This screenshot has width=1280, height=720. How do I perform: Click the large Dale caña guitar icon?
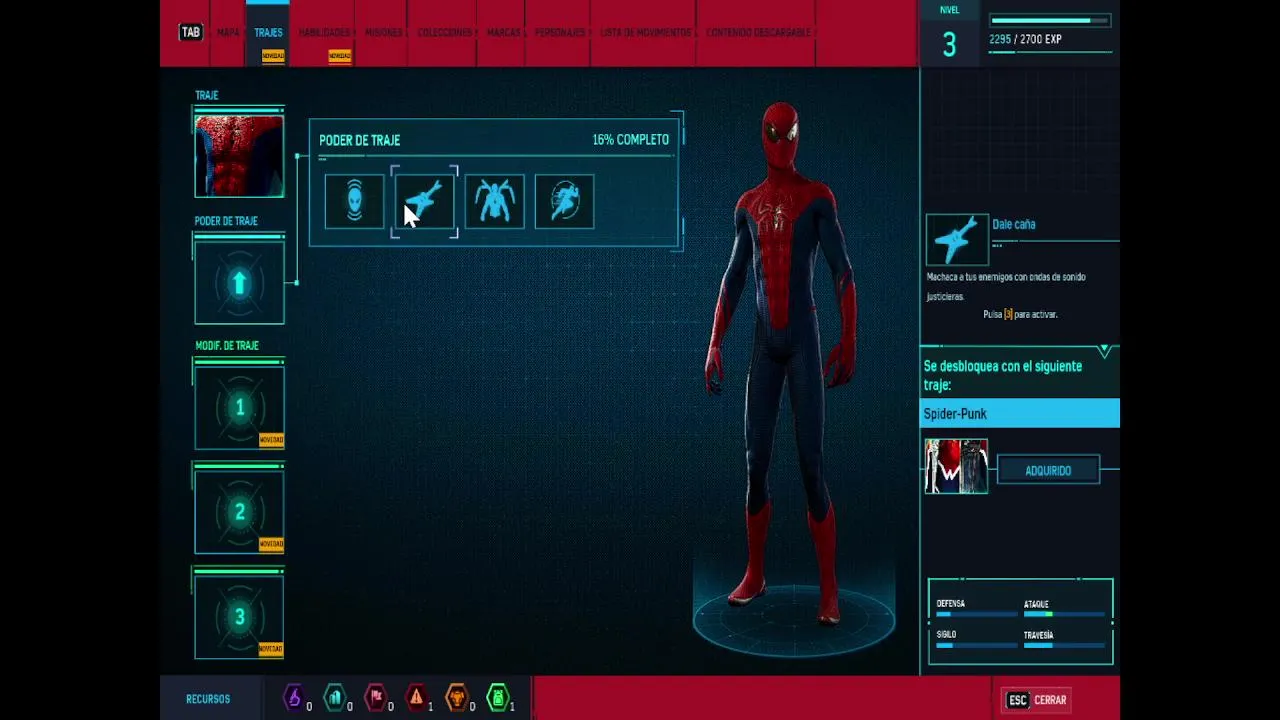[x=957, y=239]
